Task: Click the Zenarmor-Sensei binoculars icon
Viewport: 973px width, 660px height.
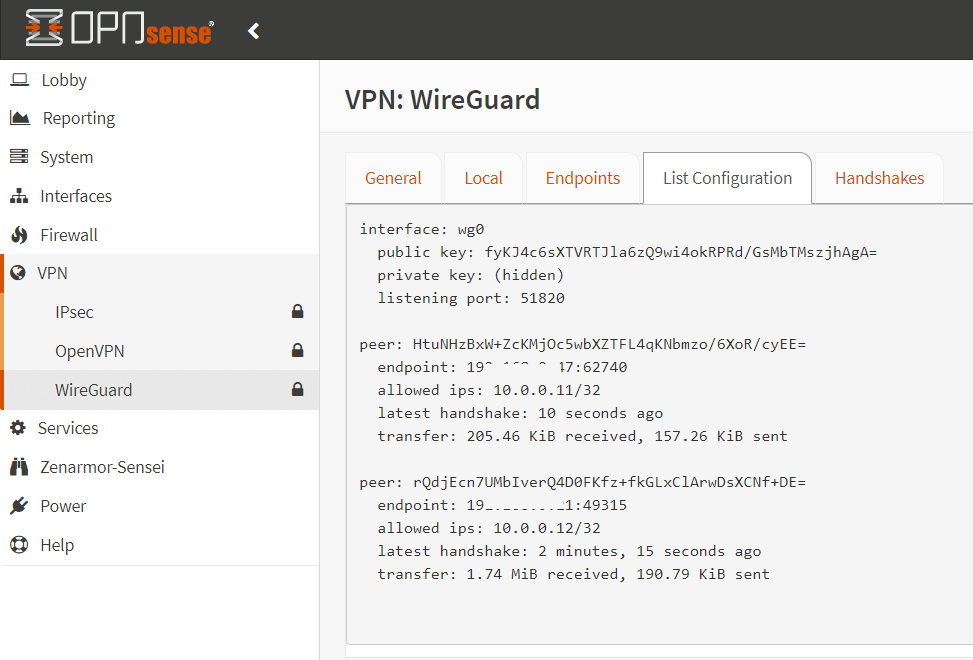Action: (x=19, y=467)
